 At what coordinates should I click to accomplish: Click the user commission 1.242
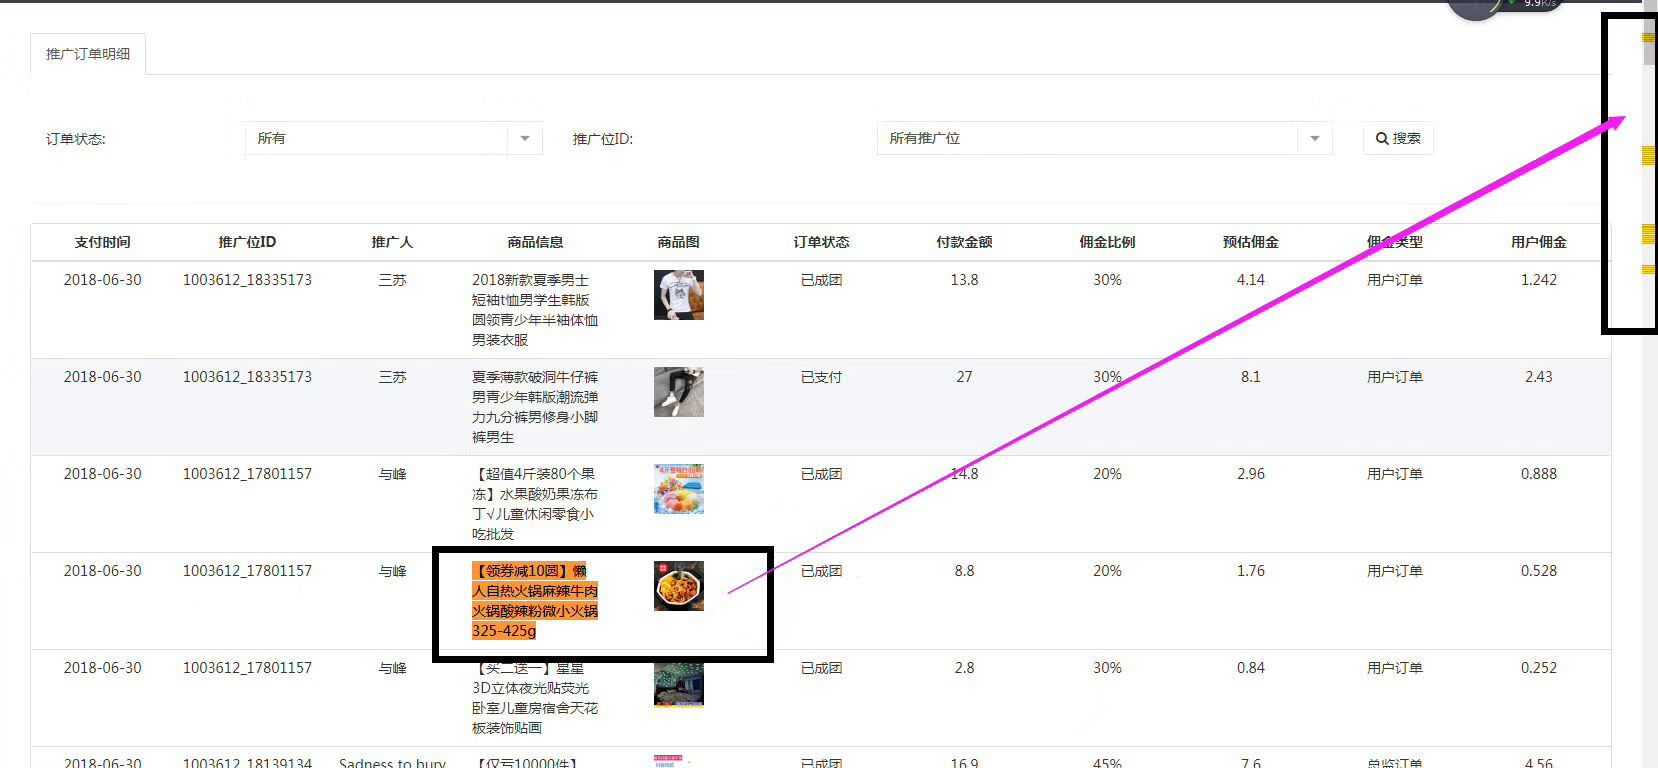[x=1539, y=280]
